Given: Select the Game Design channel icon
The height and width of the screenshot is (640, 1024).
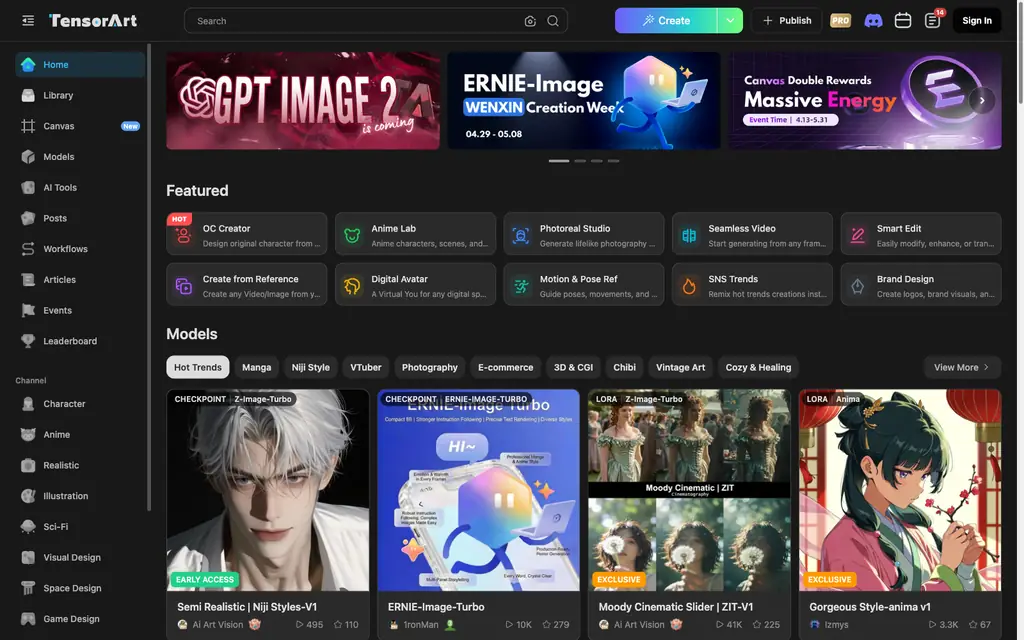Looking at the screenshot, I should click(28, 618).
